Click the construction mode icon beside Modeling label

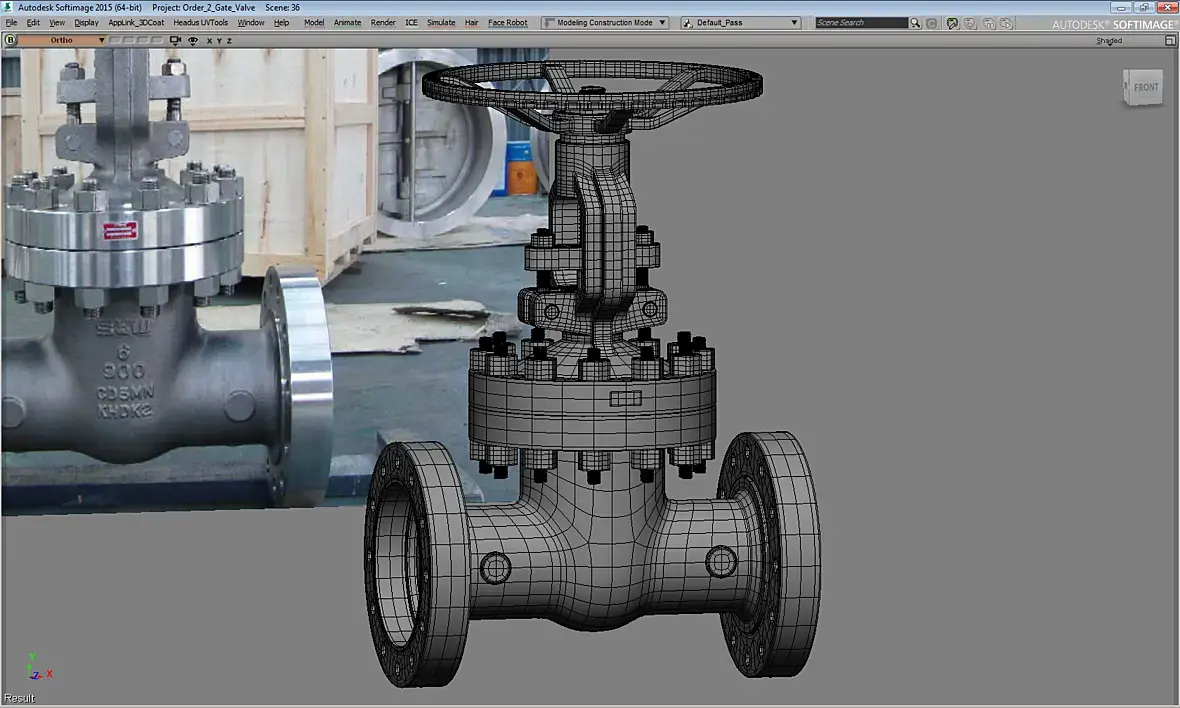(549, 23)
